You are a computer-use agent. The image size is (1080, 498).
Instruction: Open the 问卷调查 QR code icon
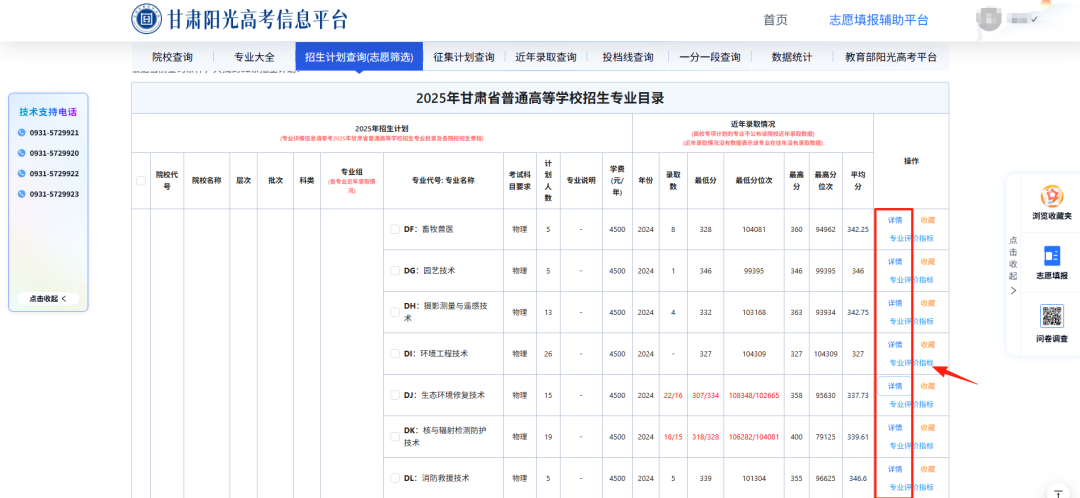(1052, 316)
